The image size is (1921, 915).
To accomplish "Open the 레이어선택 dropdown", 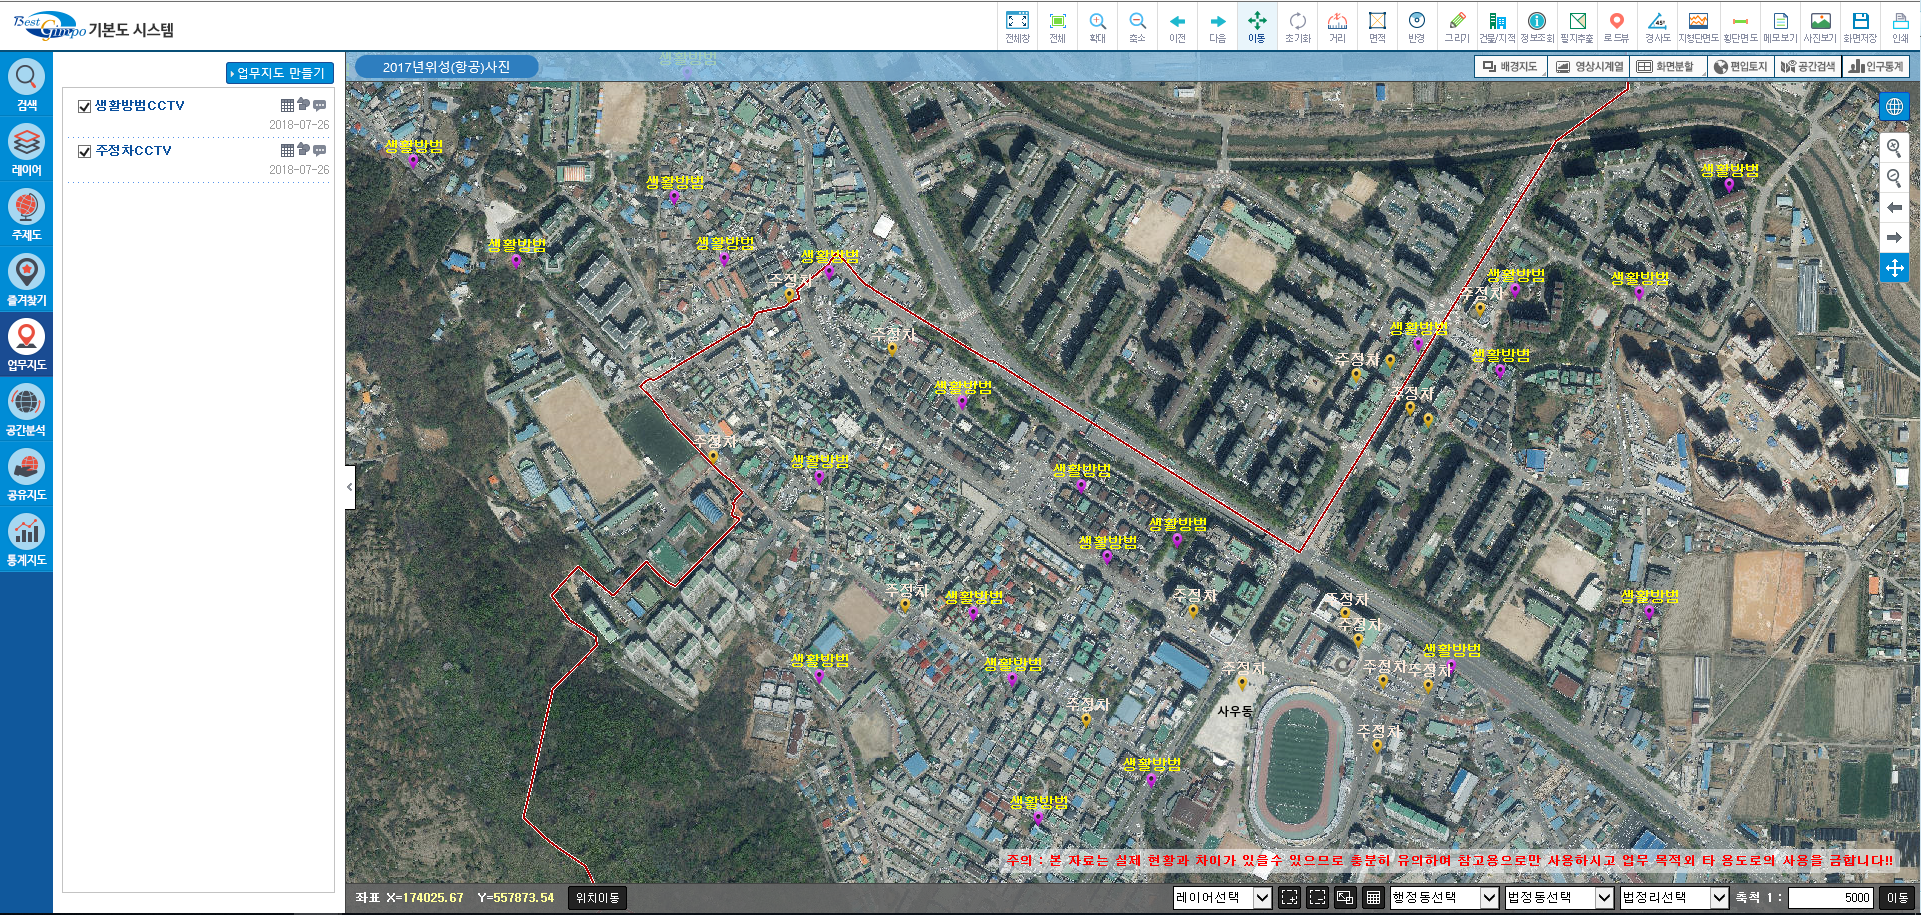I will [x=1222, y=898].
